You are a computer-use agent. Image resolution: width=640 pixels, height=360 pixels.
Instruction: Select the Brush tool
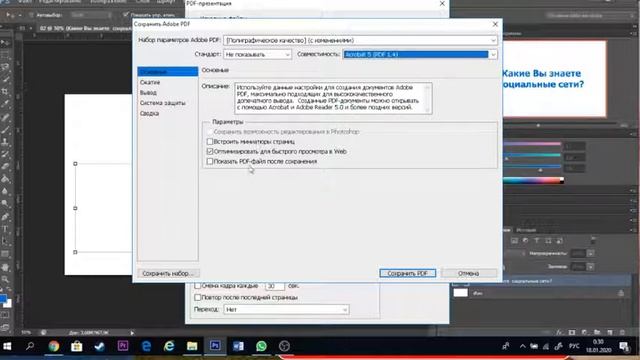click(x=5, y=130)
